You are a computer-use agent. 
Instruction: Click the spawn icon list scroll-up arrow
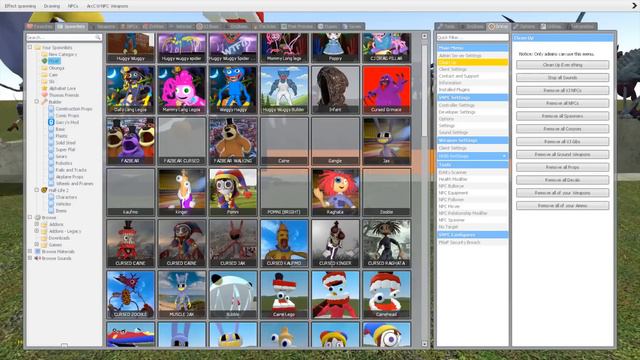(424, 36)
